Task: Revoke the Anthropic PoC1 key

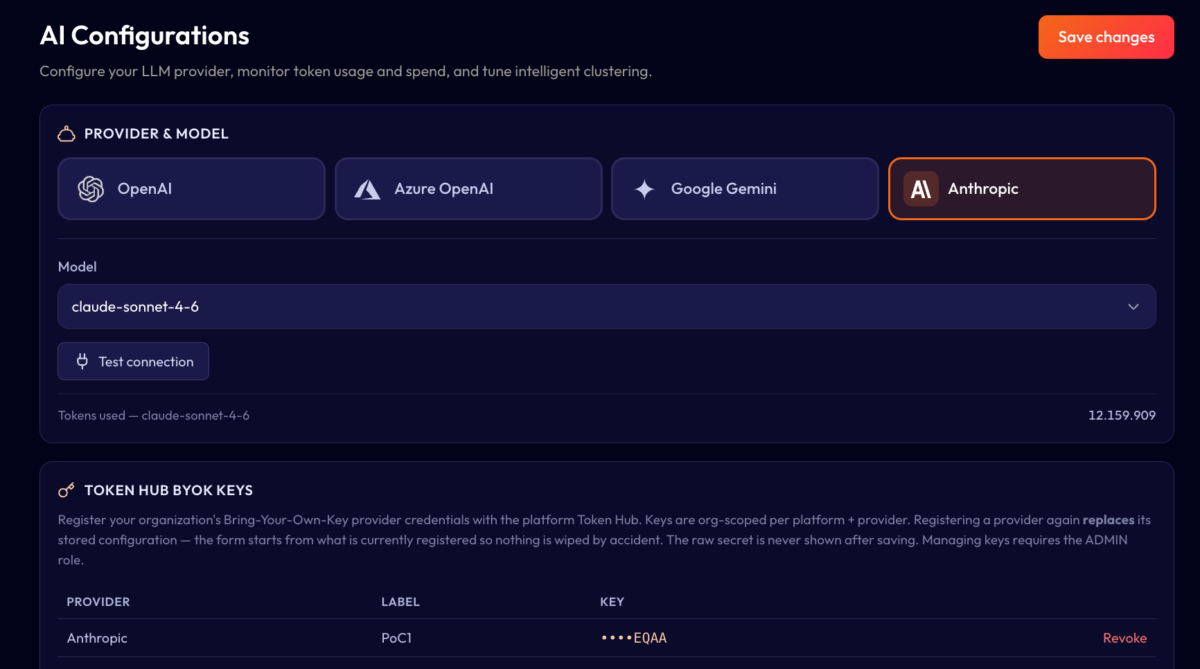Action: point(1125,638)
